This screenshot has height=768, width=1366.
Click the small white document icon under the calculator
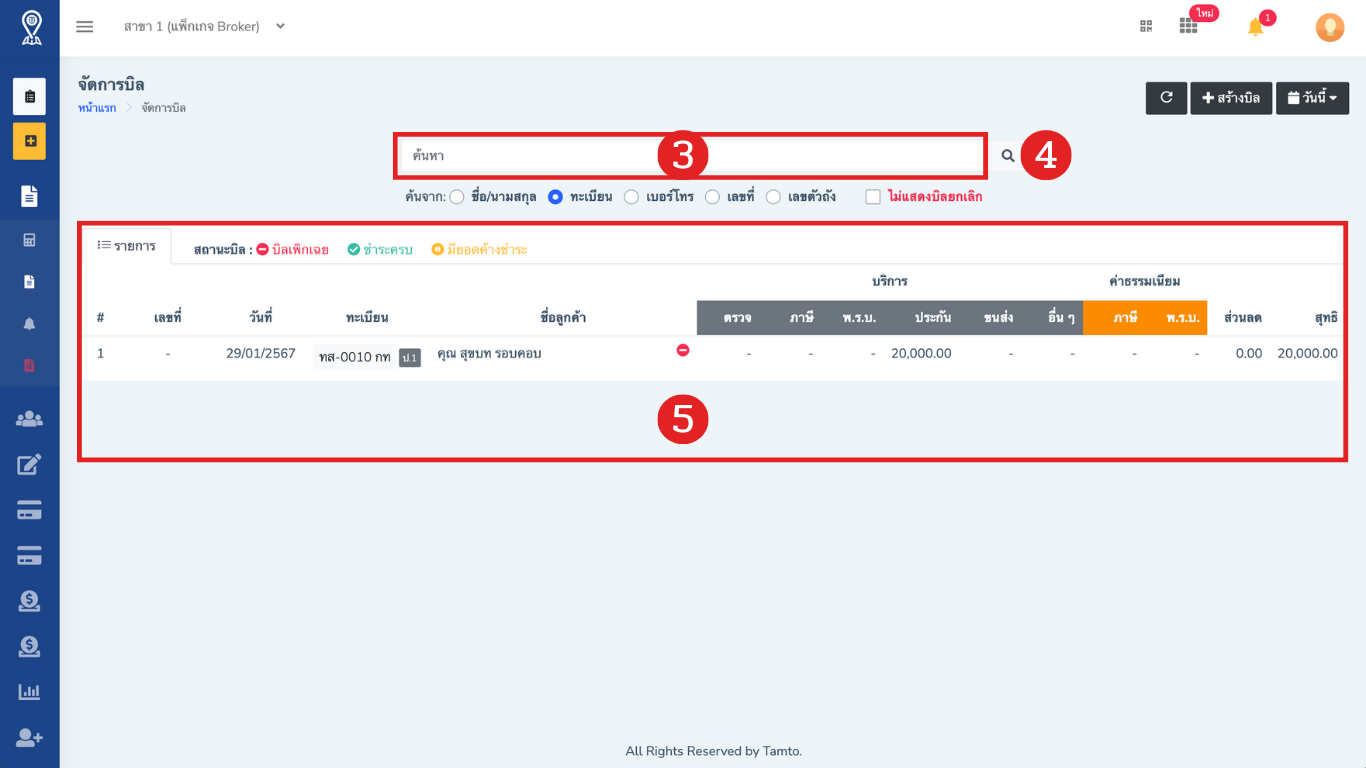pos(29,282)
